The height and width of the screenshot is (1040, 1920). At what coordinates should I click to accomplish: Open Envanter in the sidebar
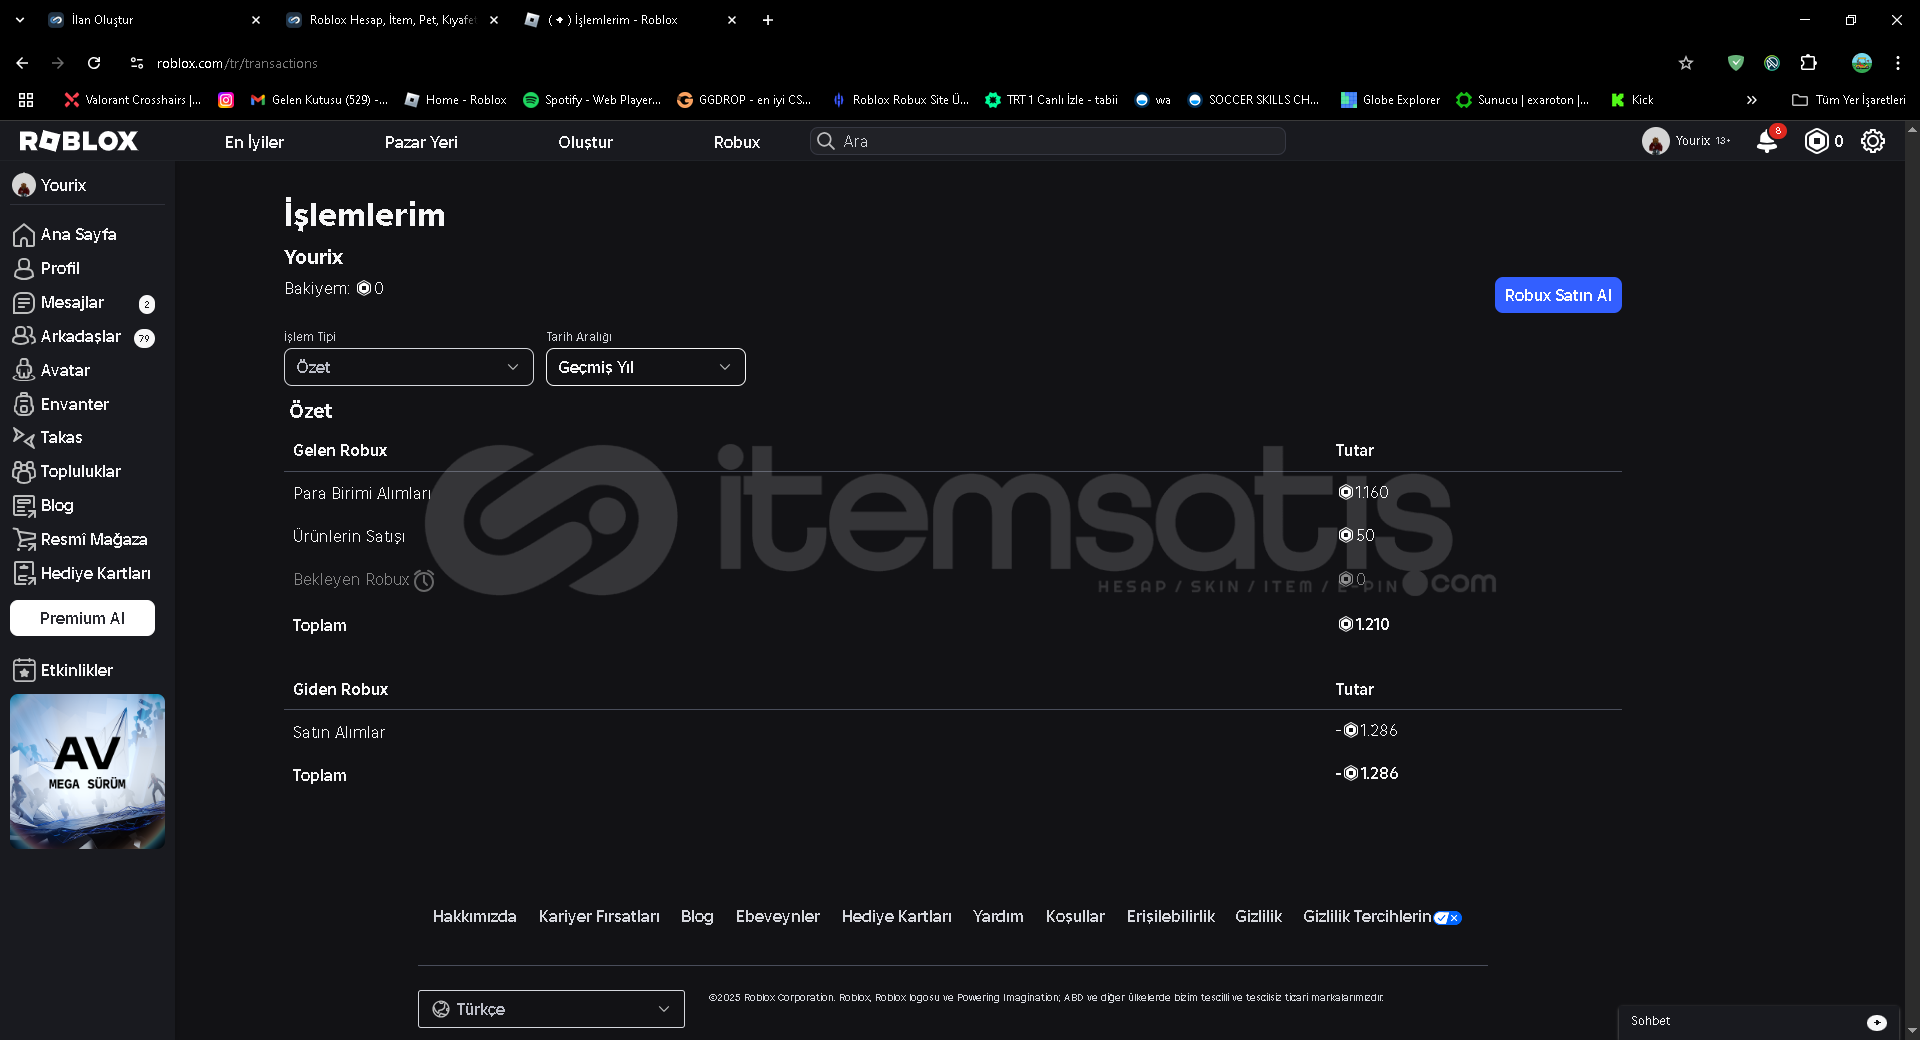pyautogui.click(x=61, y=404)
